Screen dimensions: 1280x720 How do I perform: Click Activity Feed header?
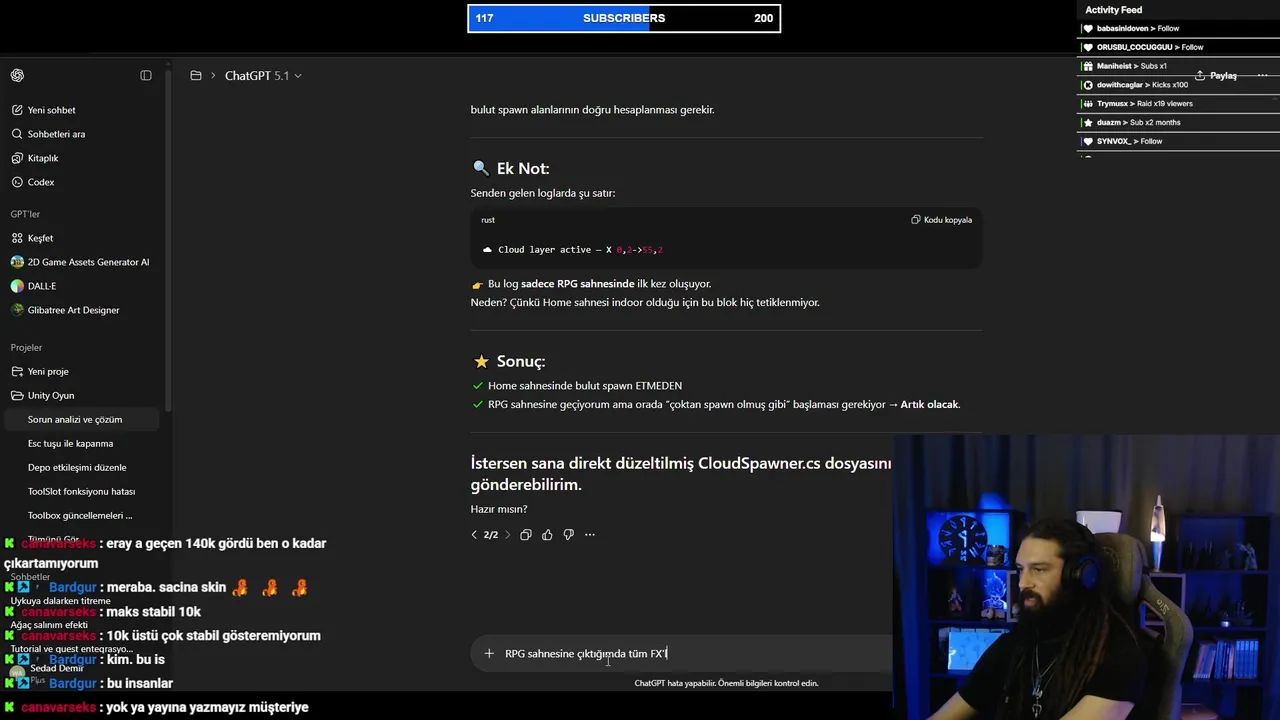point(1114,10)
